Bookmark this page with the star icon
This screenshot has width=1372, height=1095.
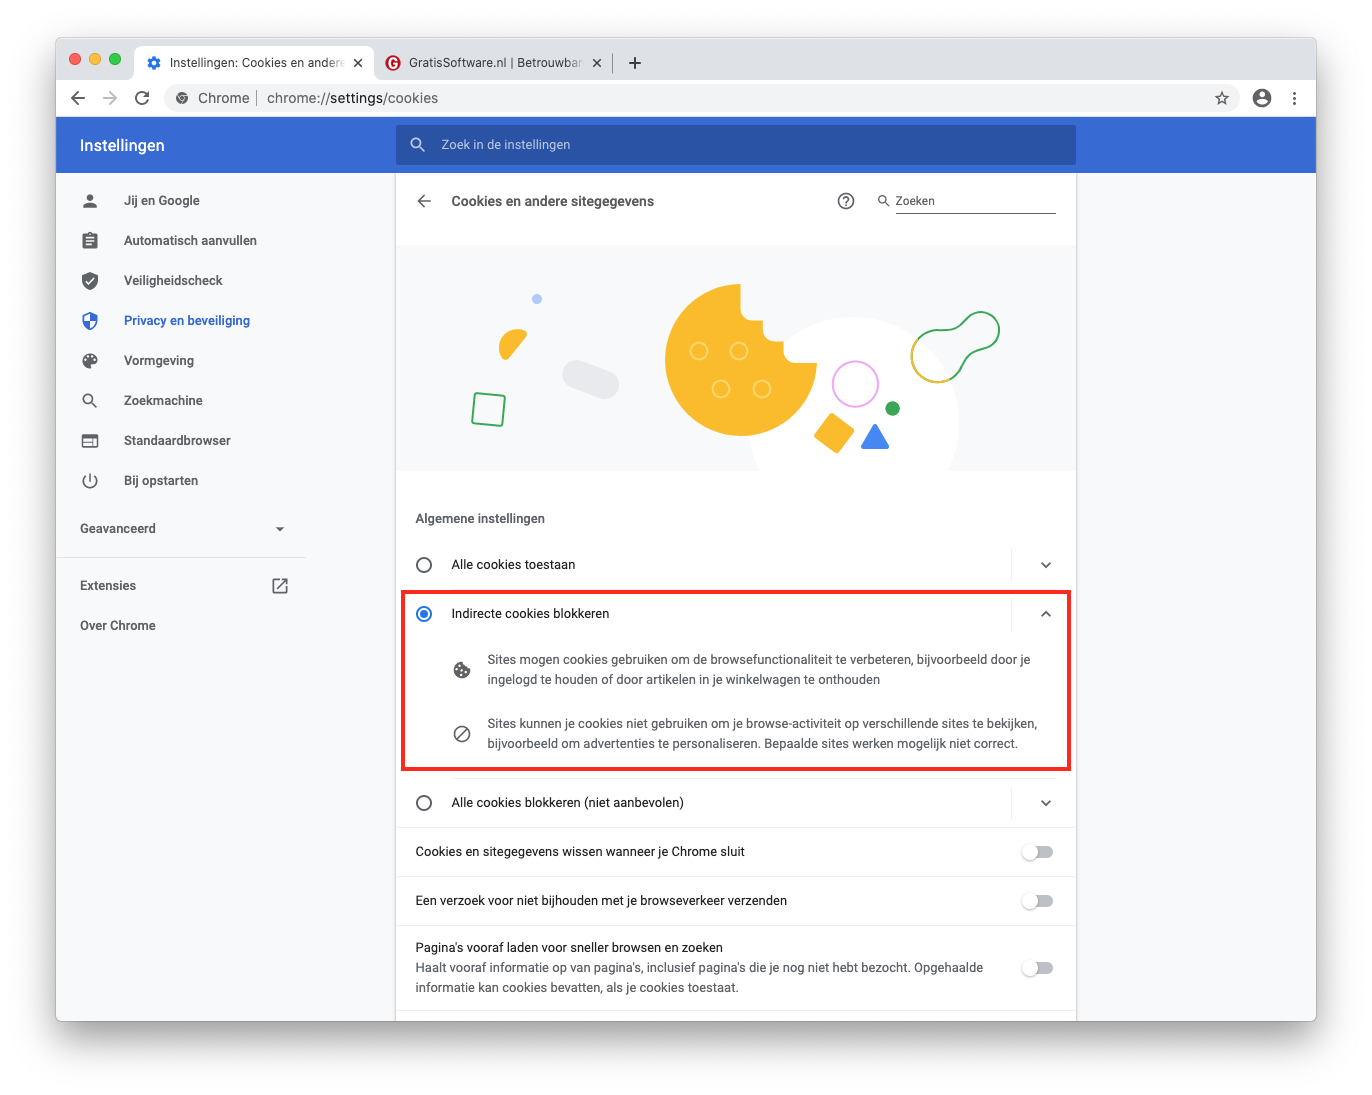coord(1221,98)
